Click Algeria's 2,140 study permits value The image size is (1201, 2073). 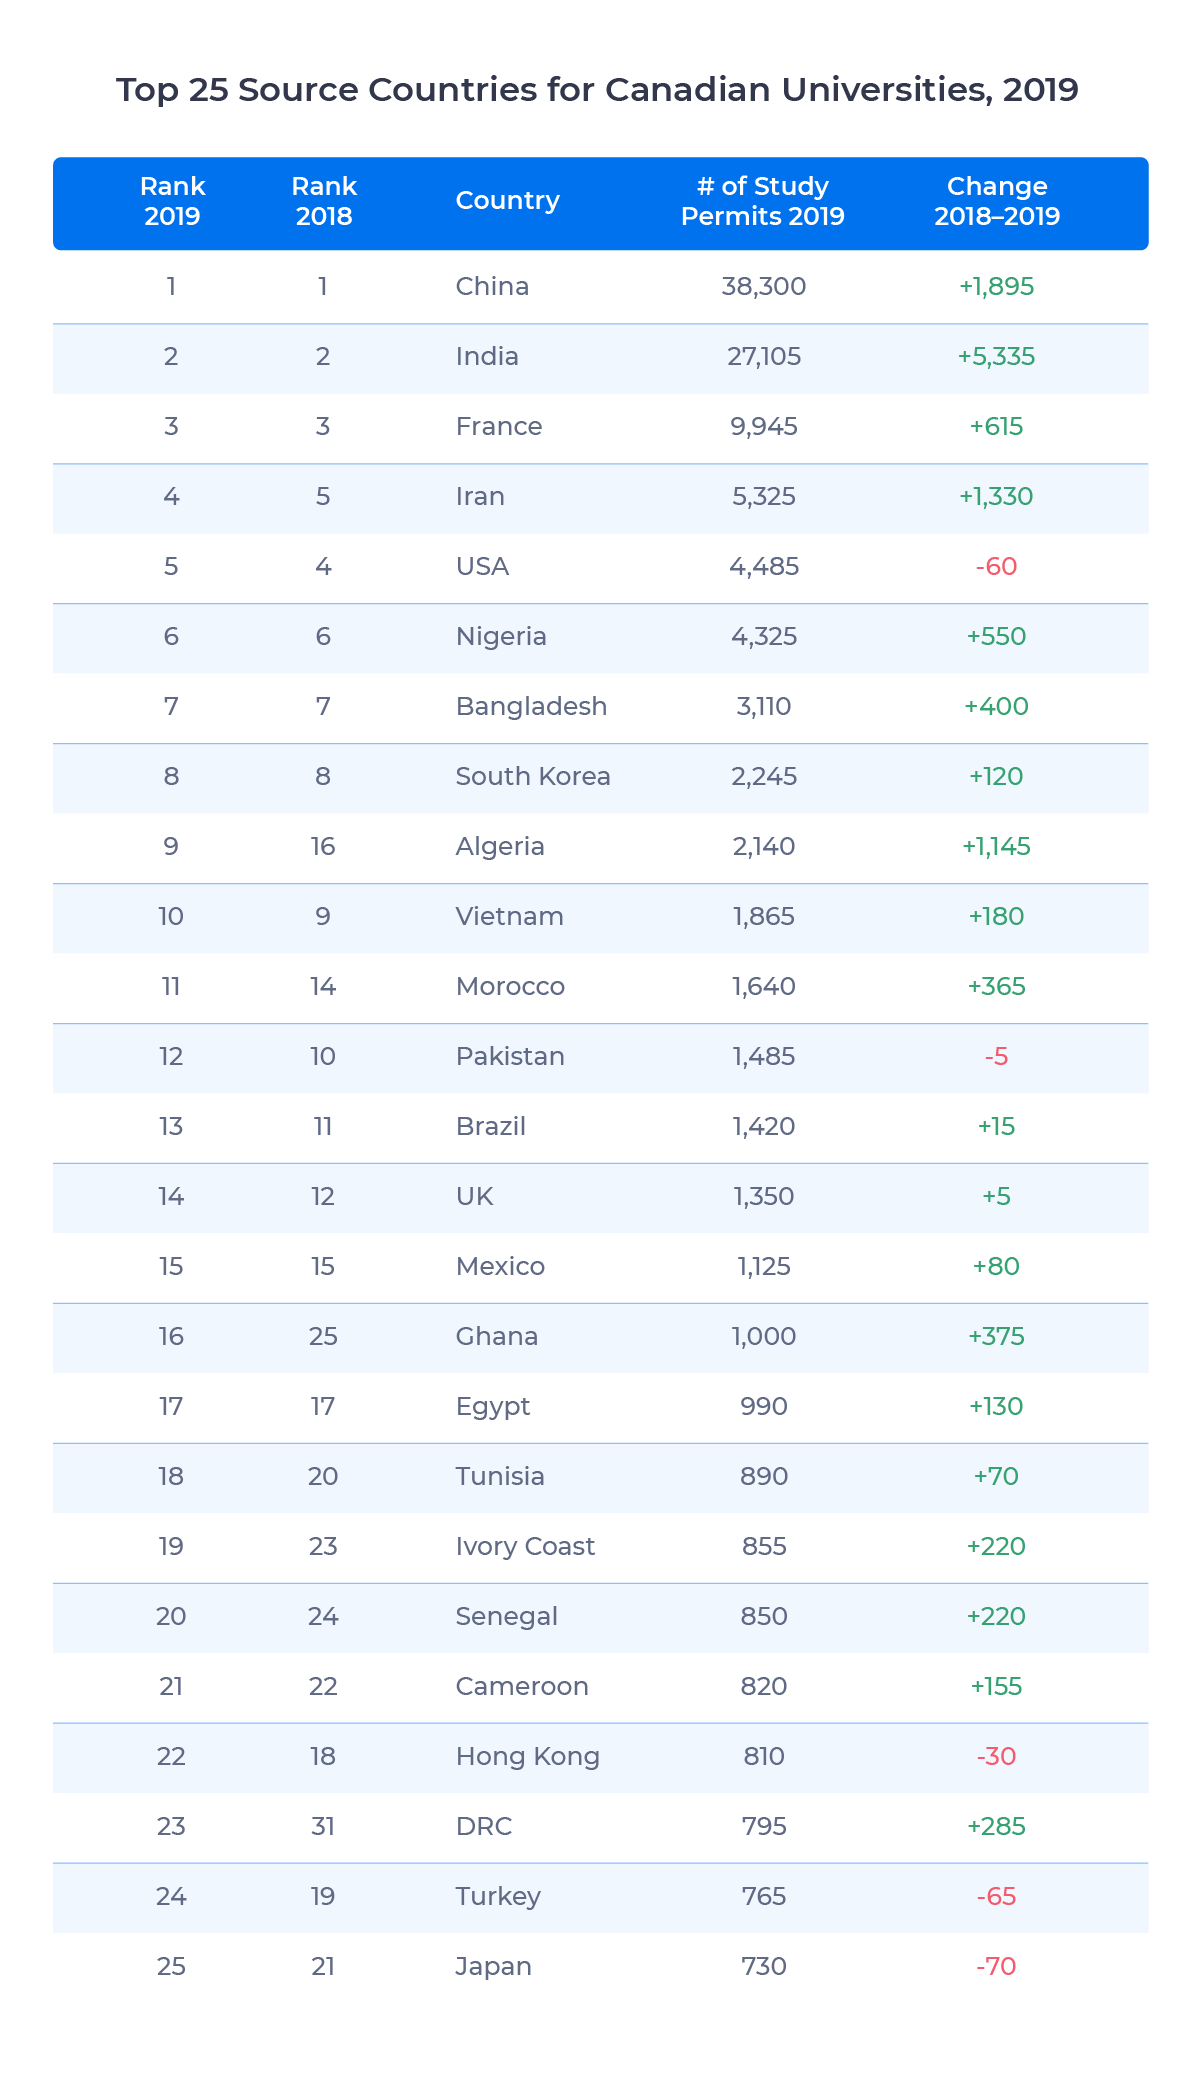764,846
